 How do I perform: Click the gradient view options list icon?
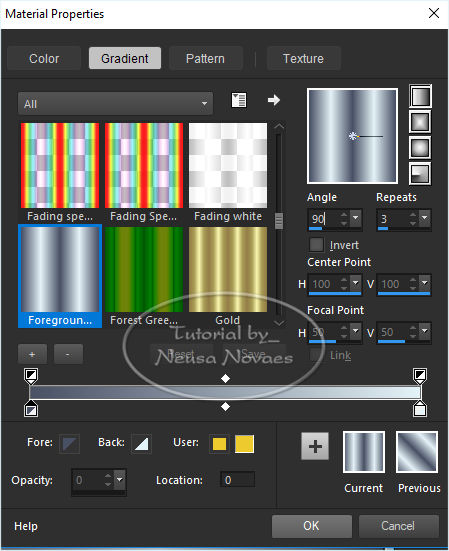(239, 100)
